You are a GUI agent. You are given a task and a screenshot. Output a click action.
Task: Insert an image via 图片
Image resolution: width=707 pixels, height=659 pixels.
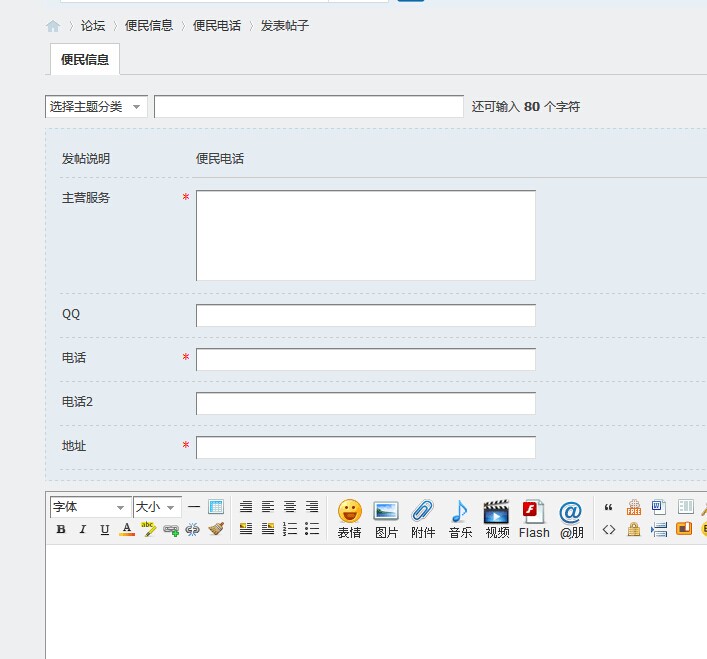click(x=386, y=519)
